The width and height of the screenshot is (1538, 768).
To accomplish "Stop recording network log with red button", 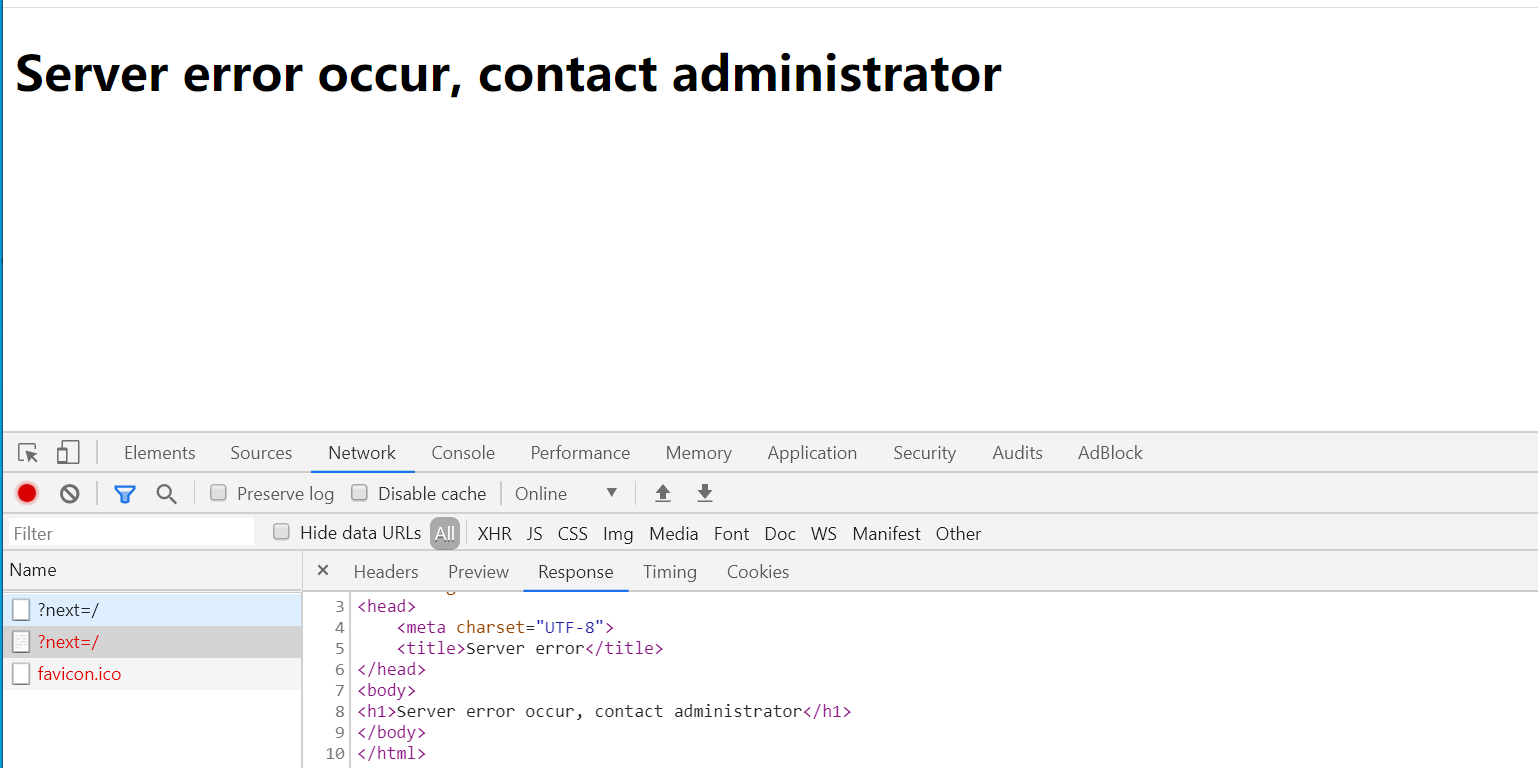I will click(x=27, y=493).
